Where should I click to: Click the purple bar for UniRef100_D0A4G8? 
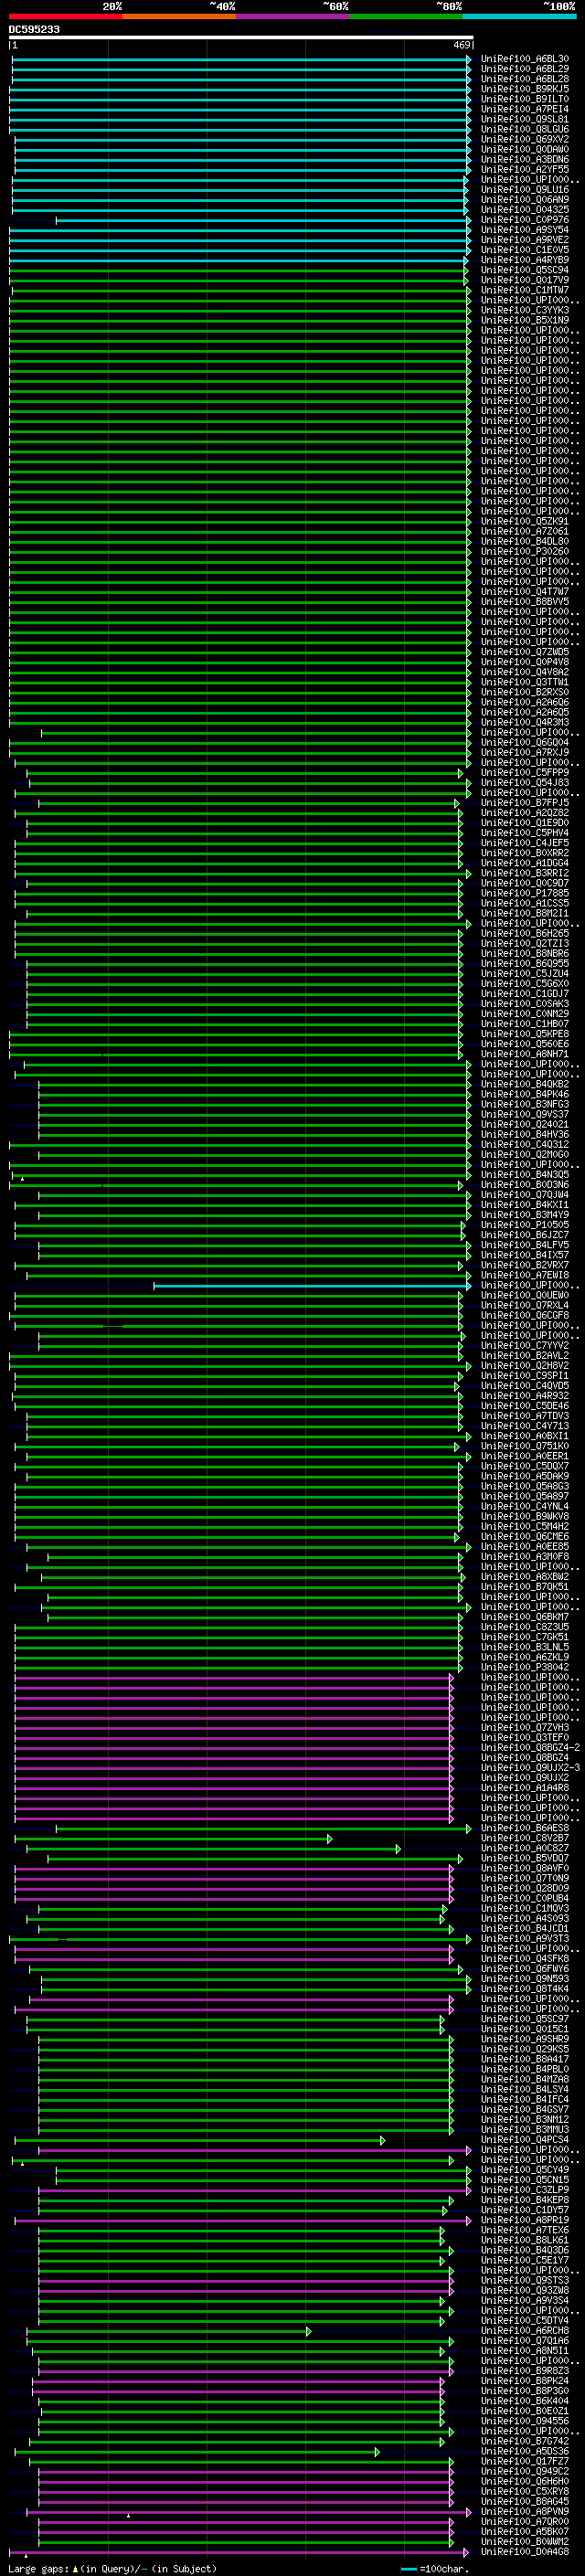[x=237, y=2553]
